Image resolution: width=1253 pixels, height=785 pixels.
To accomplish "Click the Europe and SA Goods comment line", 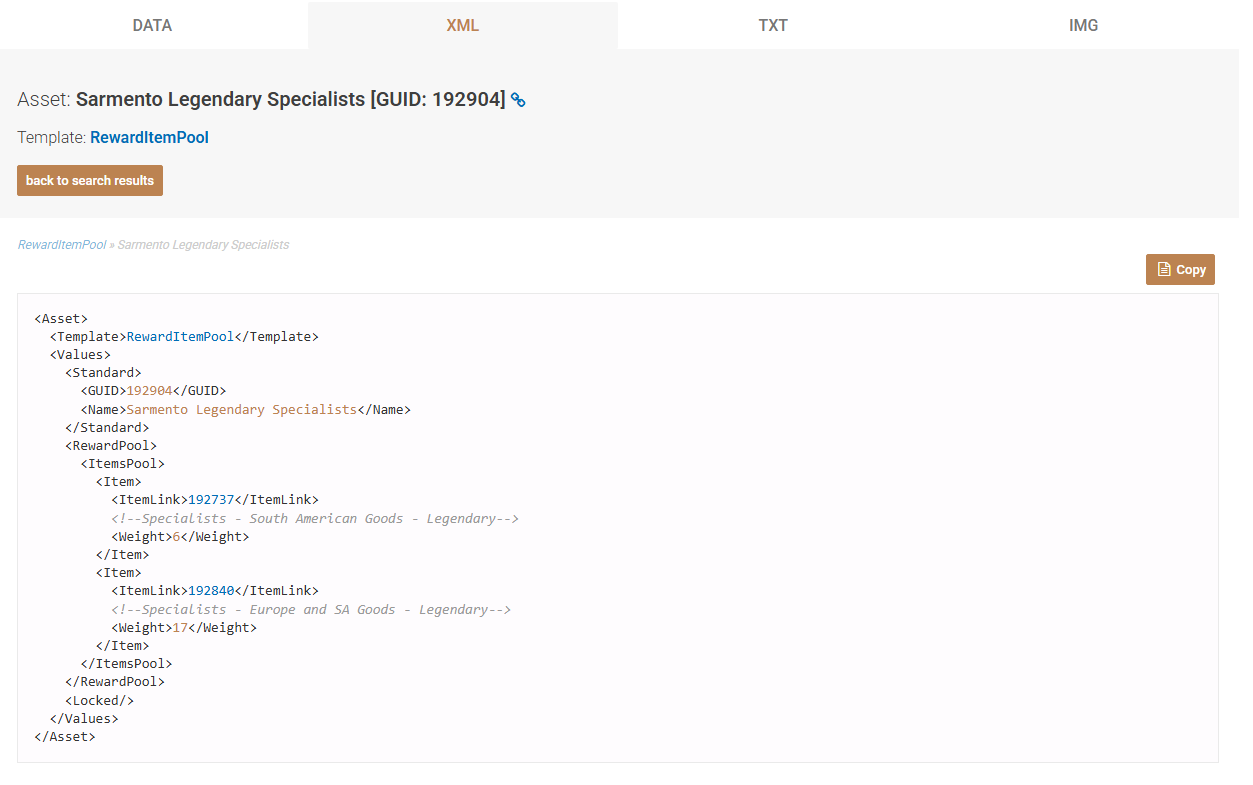I will click(x=311, y=610).
